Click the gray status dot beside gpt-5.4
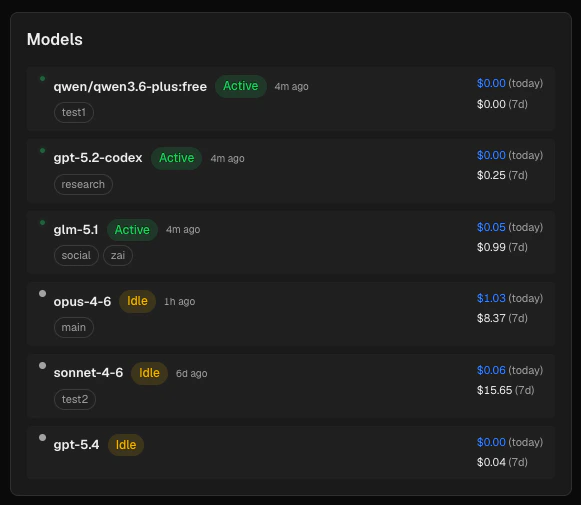Screen dimensions: 581x505 coord(42,437)
